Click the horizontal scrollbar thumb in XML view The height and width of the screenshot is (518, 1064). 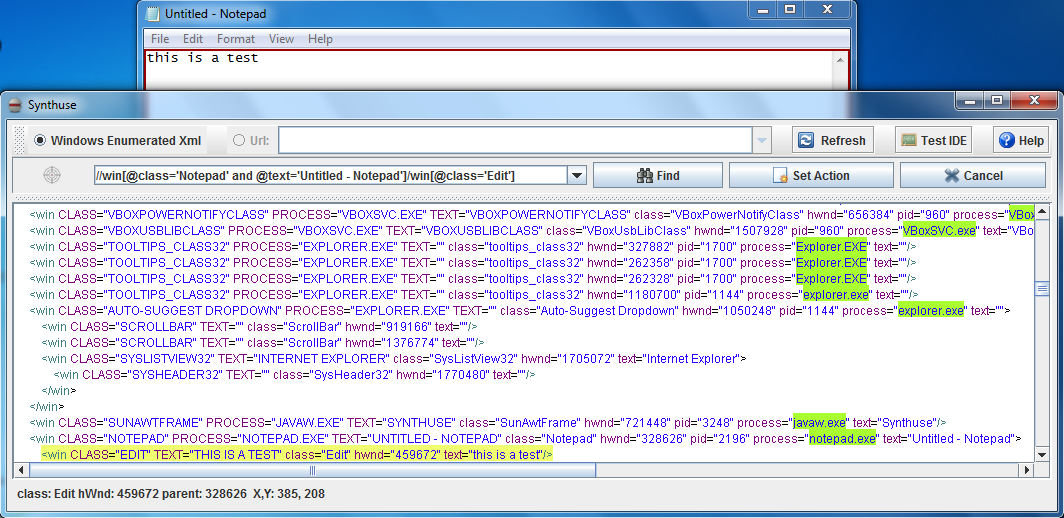(x=312, y=470)
